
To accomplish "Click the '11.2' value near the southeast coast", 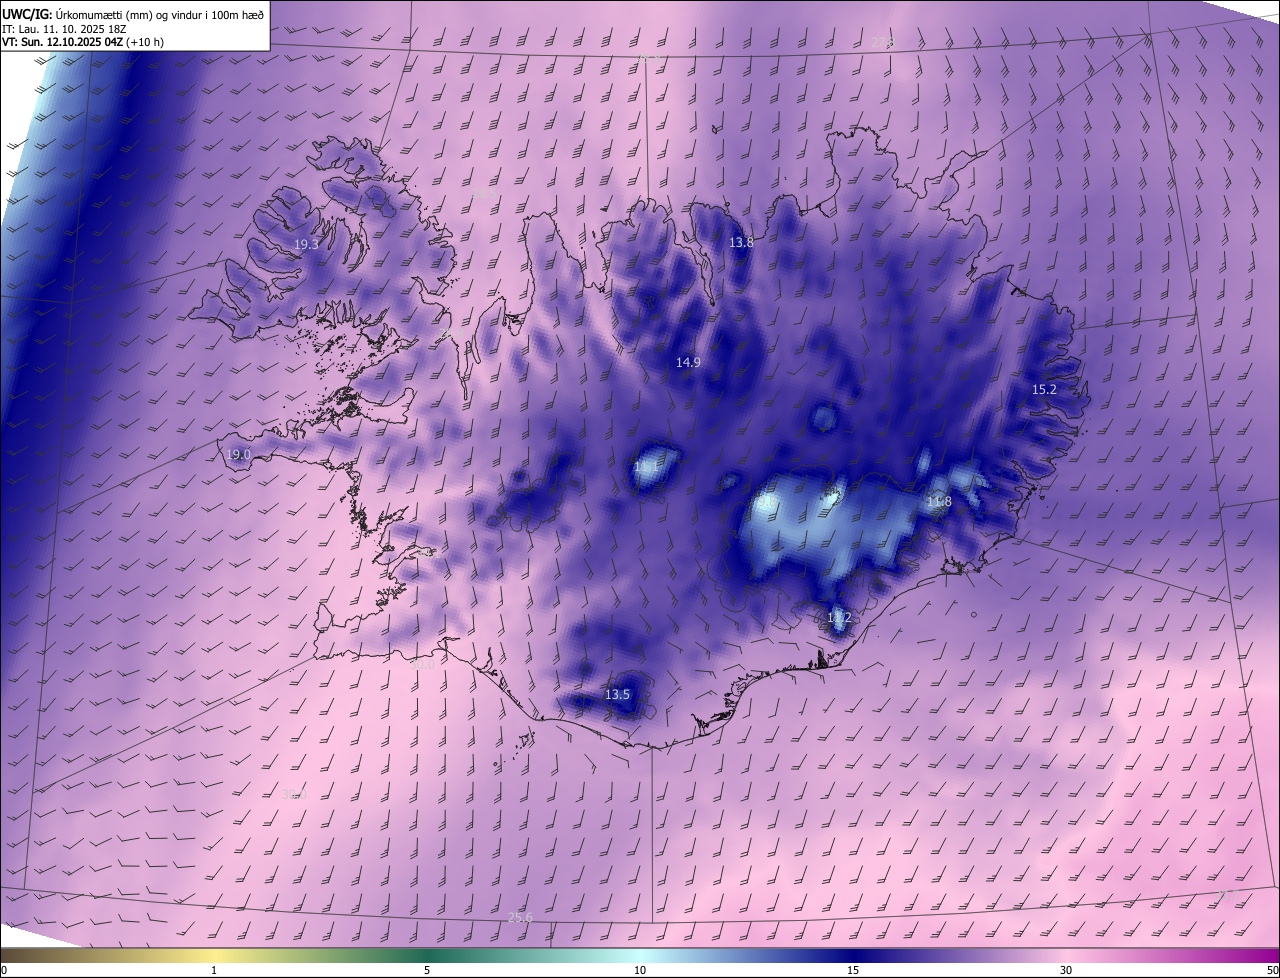I will coord(839,617).
